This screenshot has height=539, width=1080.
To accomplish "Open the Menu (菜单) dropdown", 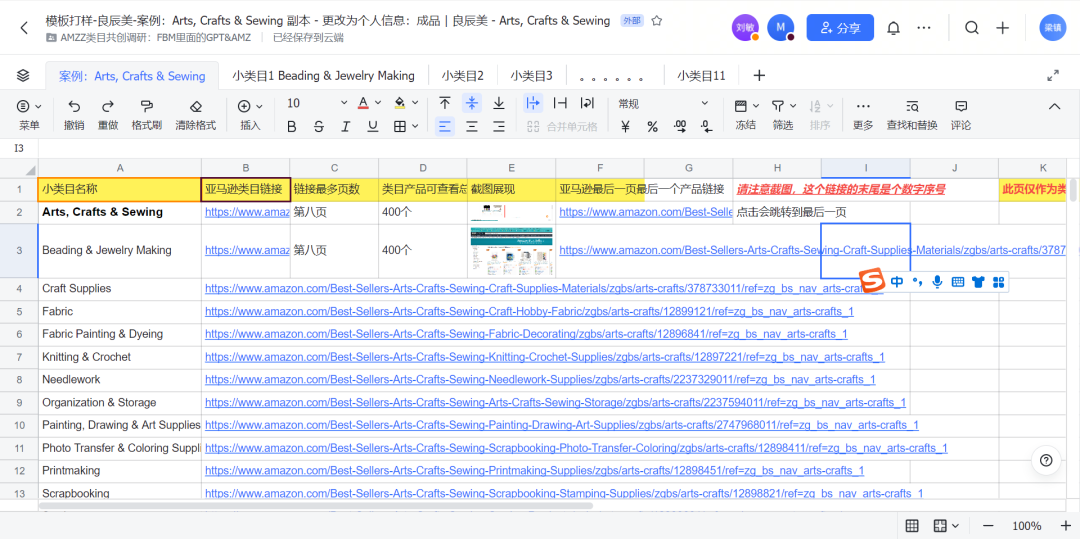I will tap(29, 115).
